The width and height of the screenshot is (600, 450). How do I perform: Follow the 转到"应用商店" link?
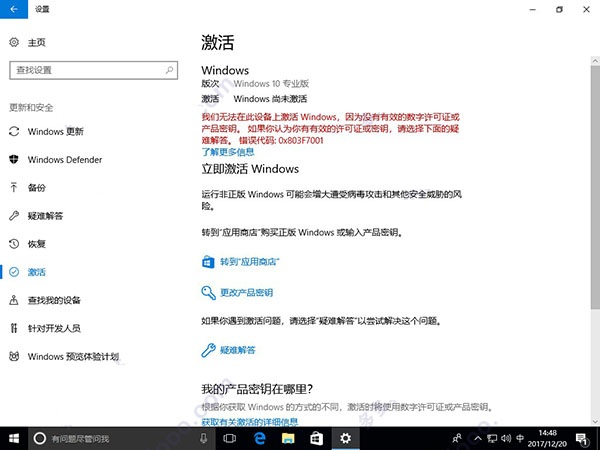249,262
